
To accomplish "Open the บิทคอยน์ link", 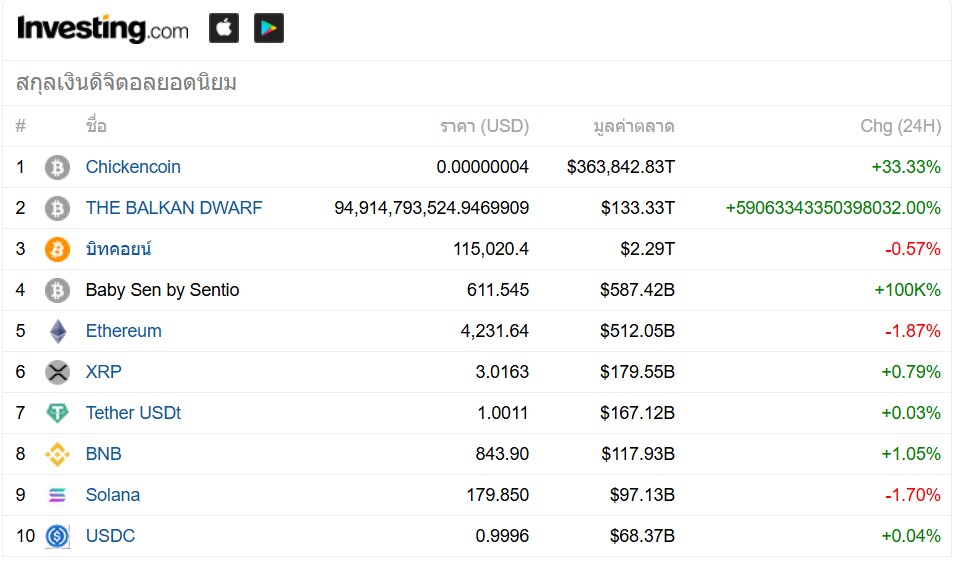I will click(x=118, y=249).
